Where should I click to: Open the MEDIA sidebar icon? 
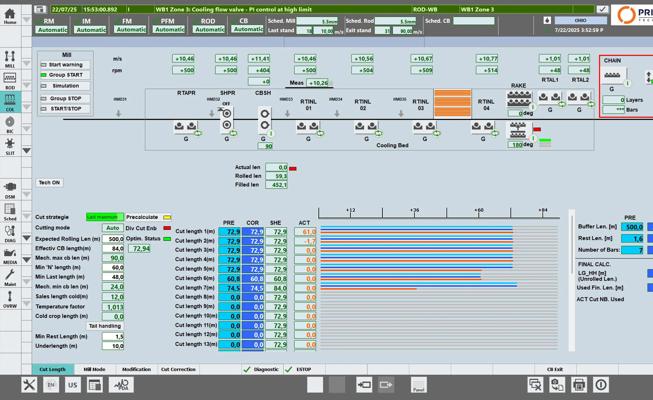pyautogui.click(x=10, y=255)
